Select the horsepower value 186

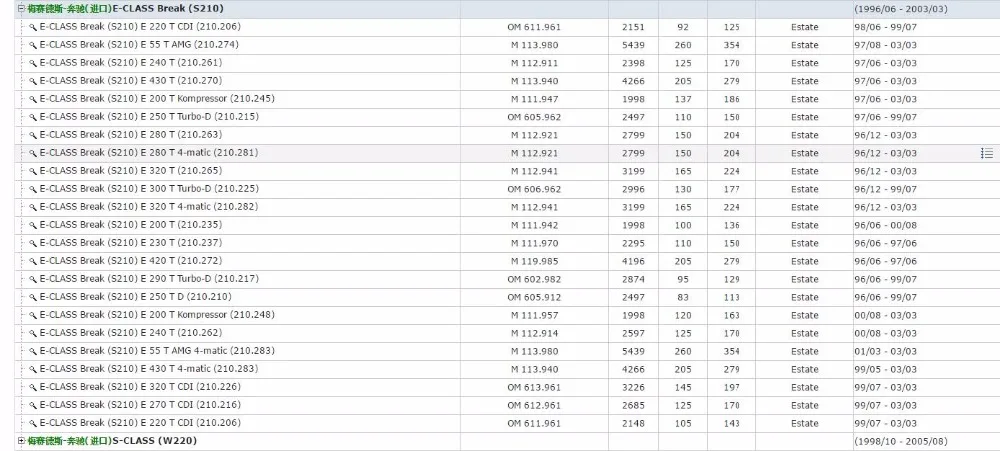coord(732,99)
